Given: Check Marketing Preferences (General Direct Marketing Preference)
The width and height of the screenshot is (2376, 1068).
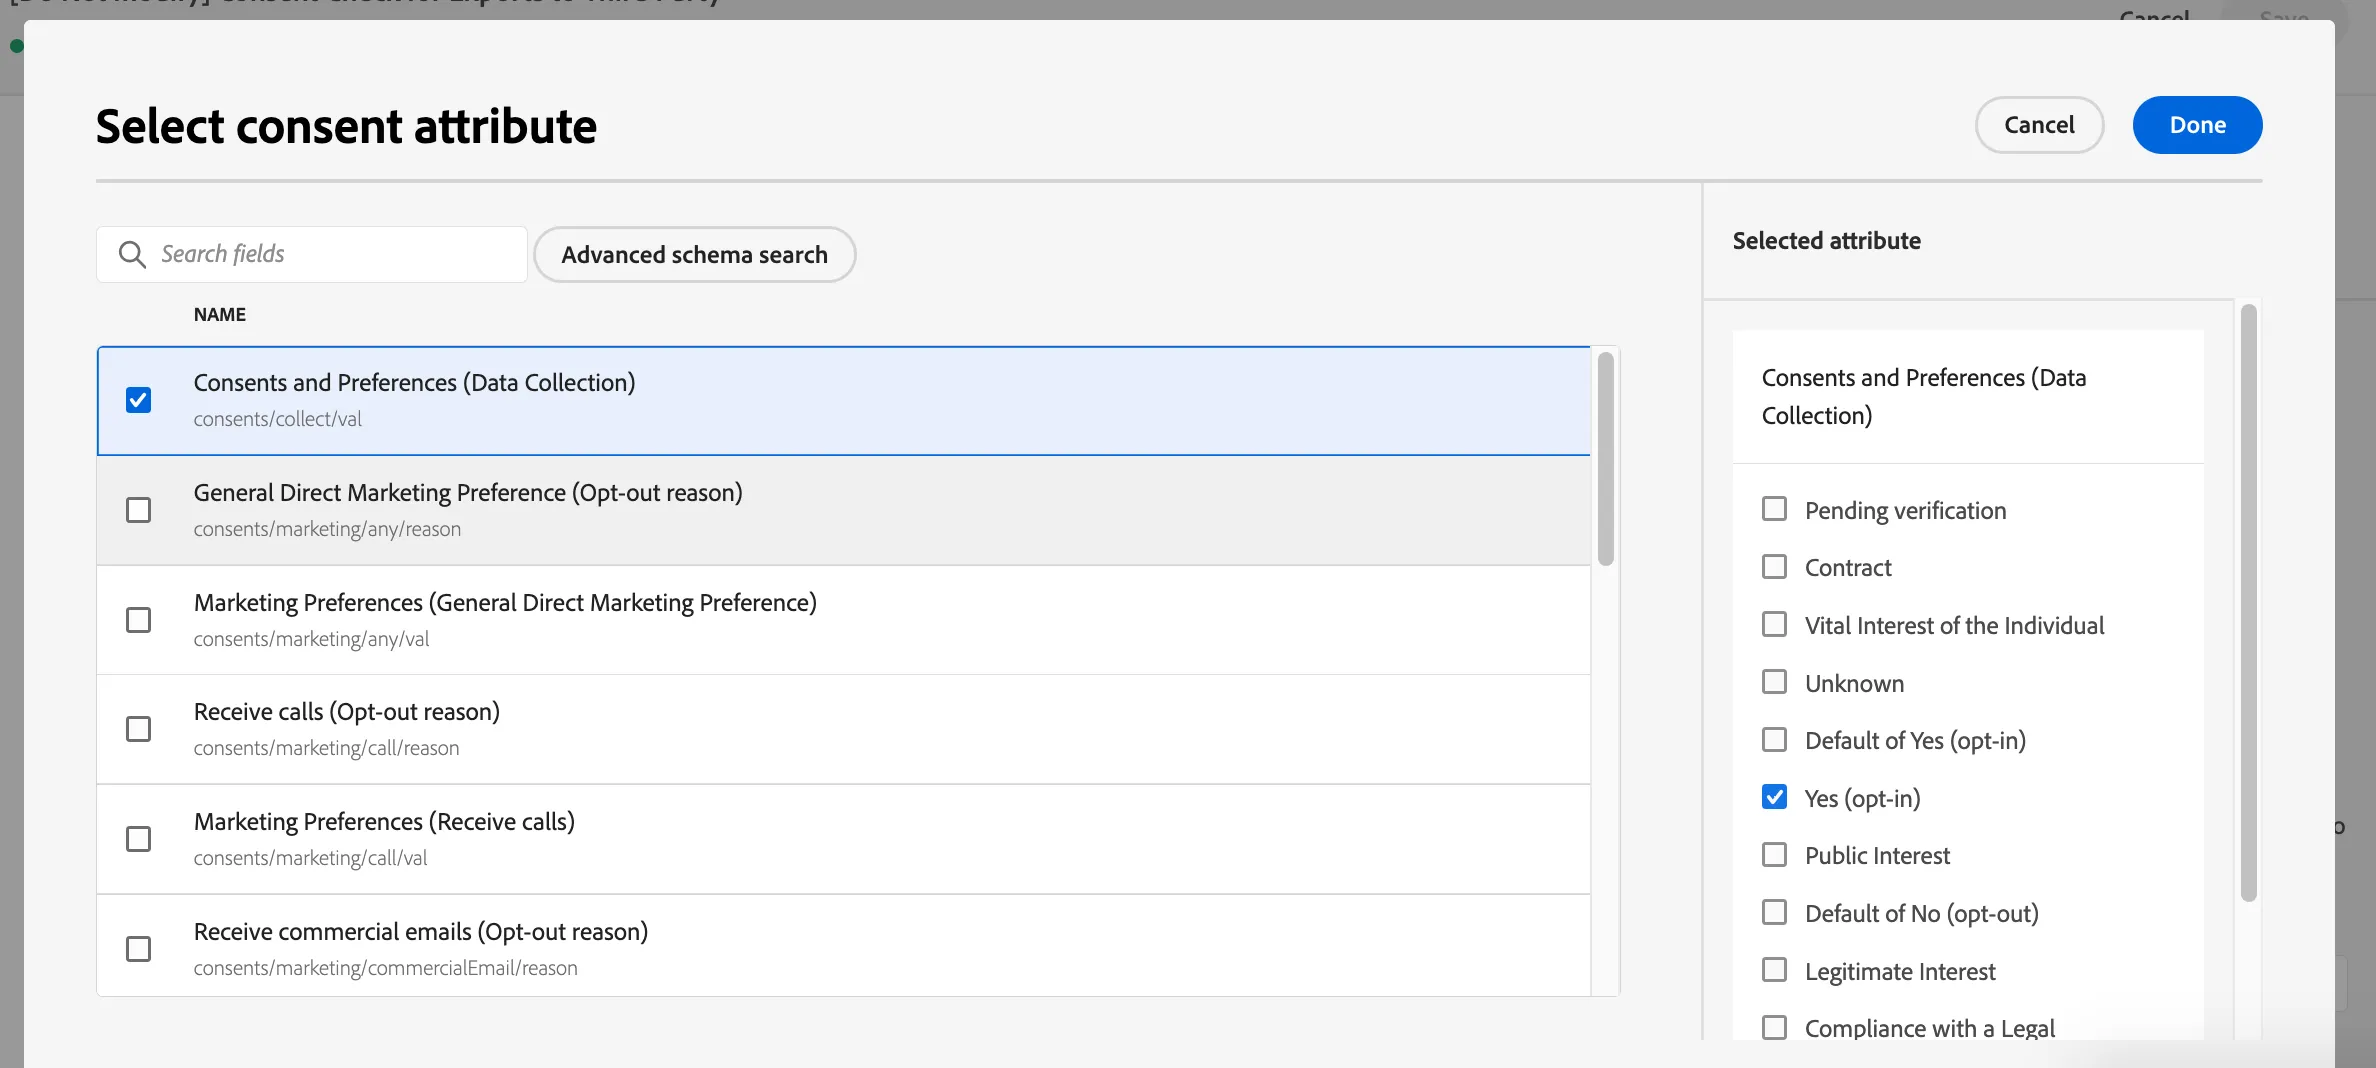Looking at the screenshot, I should coord(139,620).
